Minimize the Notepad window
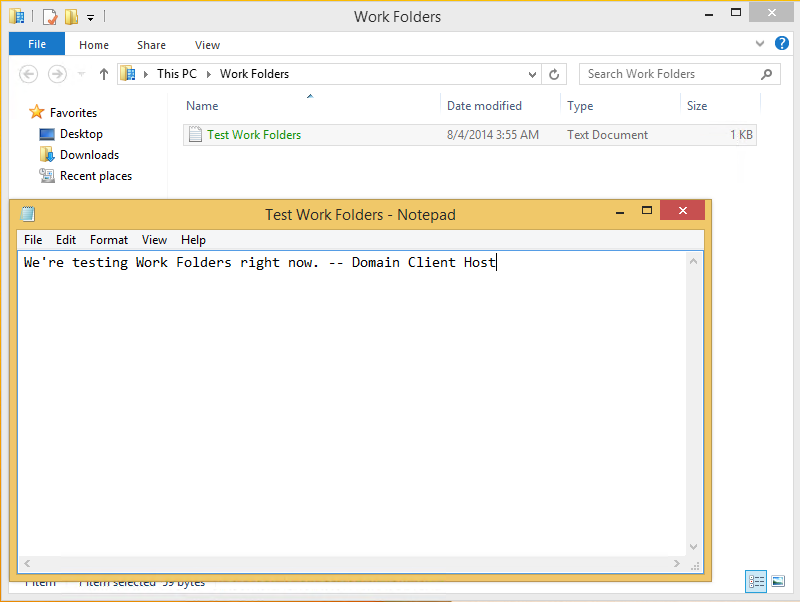Image resolution: width=800 pixels, height=602 pixels. tap(620, 212)
